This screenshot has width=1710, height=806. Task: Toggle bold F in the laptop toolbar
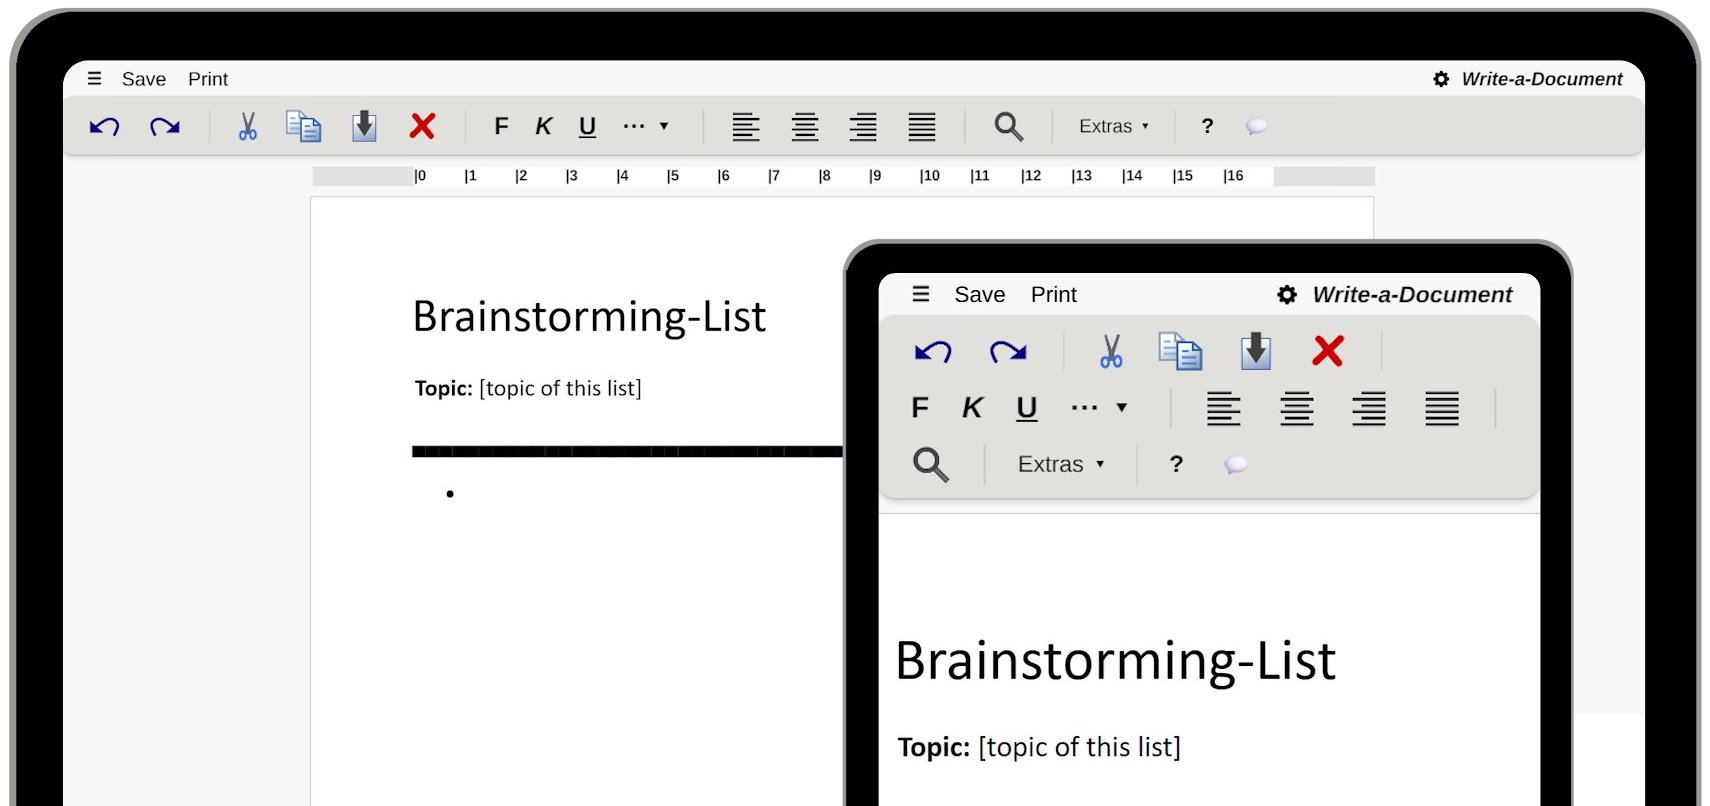click(501, 126)
